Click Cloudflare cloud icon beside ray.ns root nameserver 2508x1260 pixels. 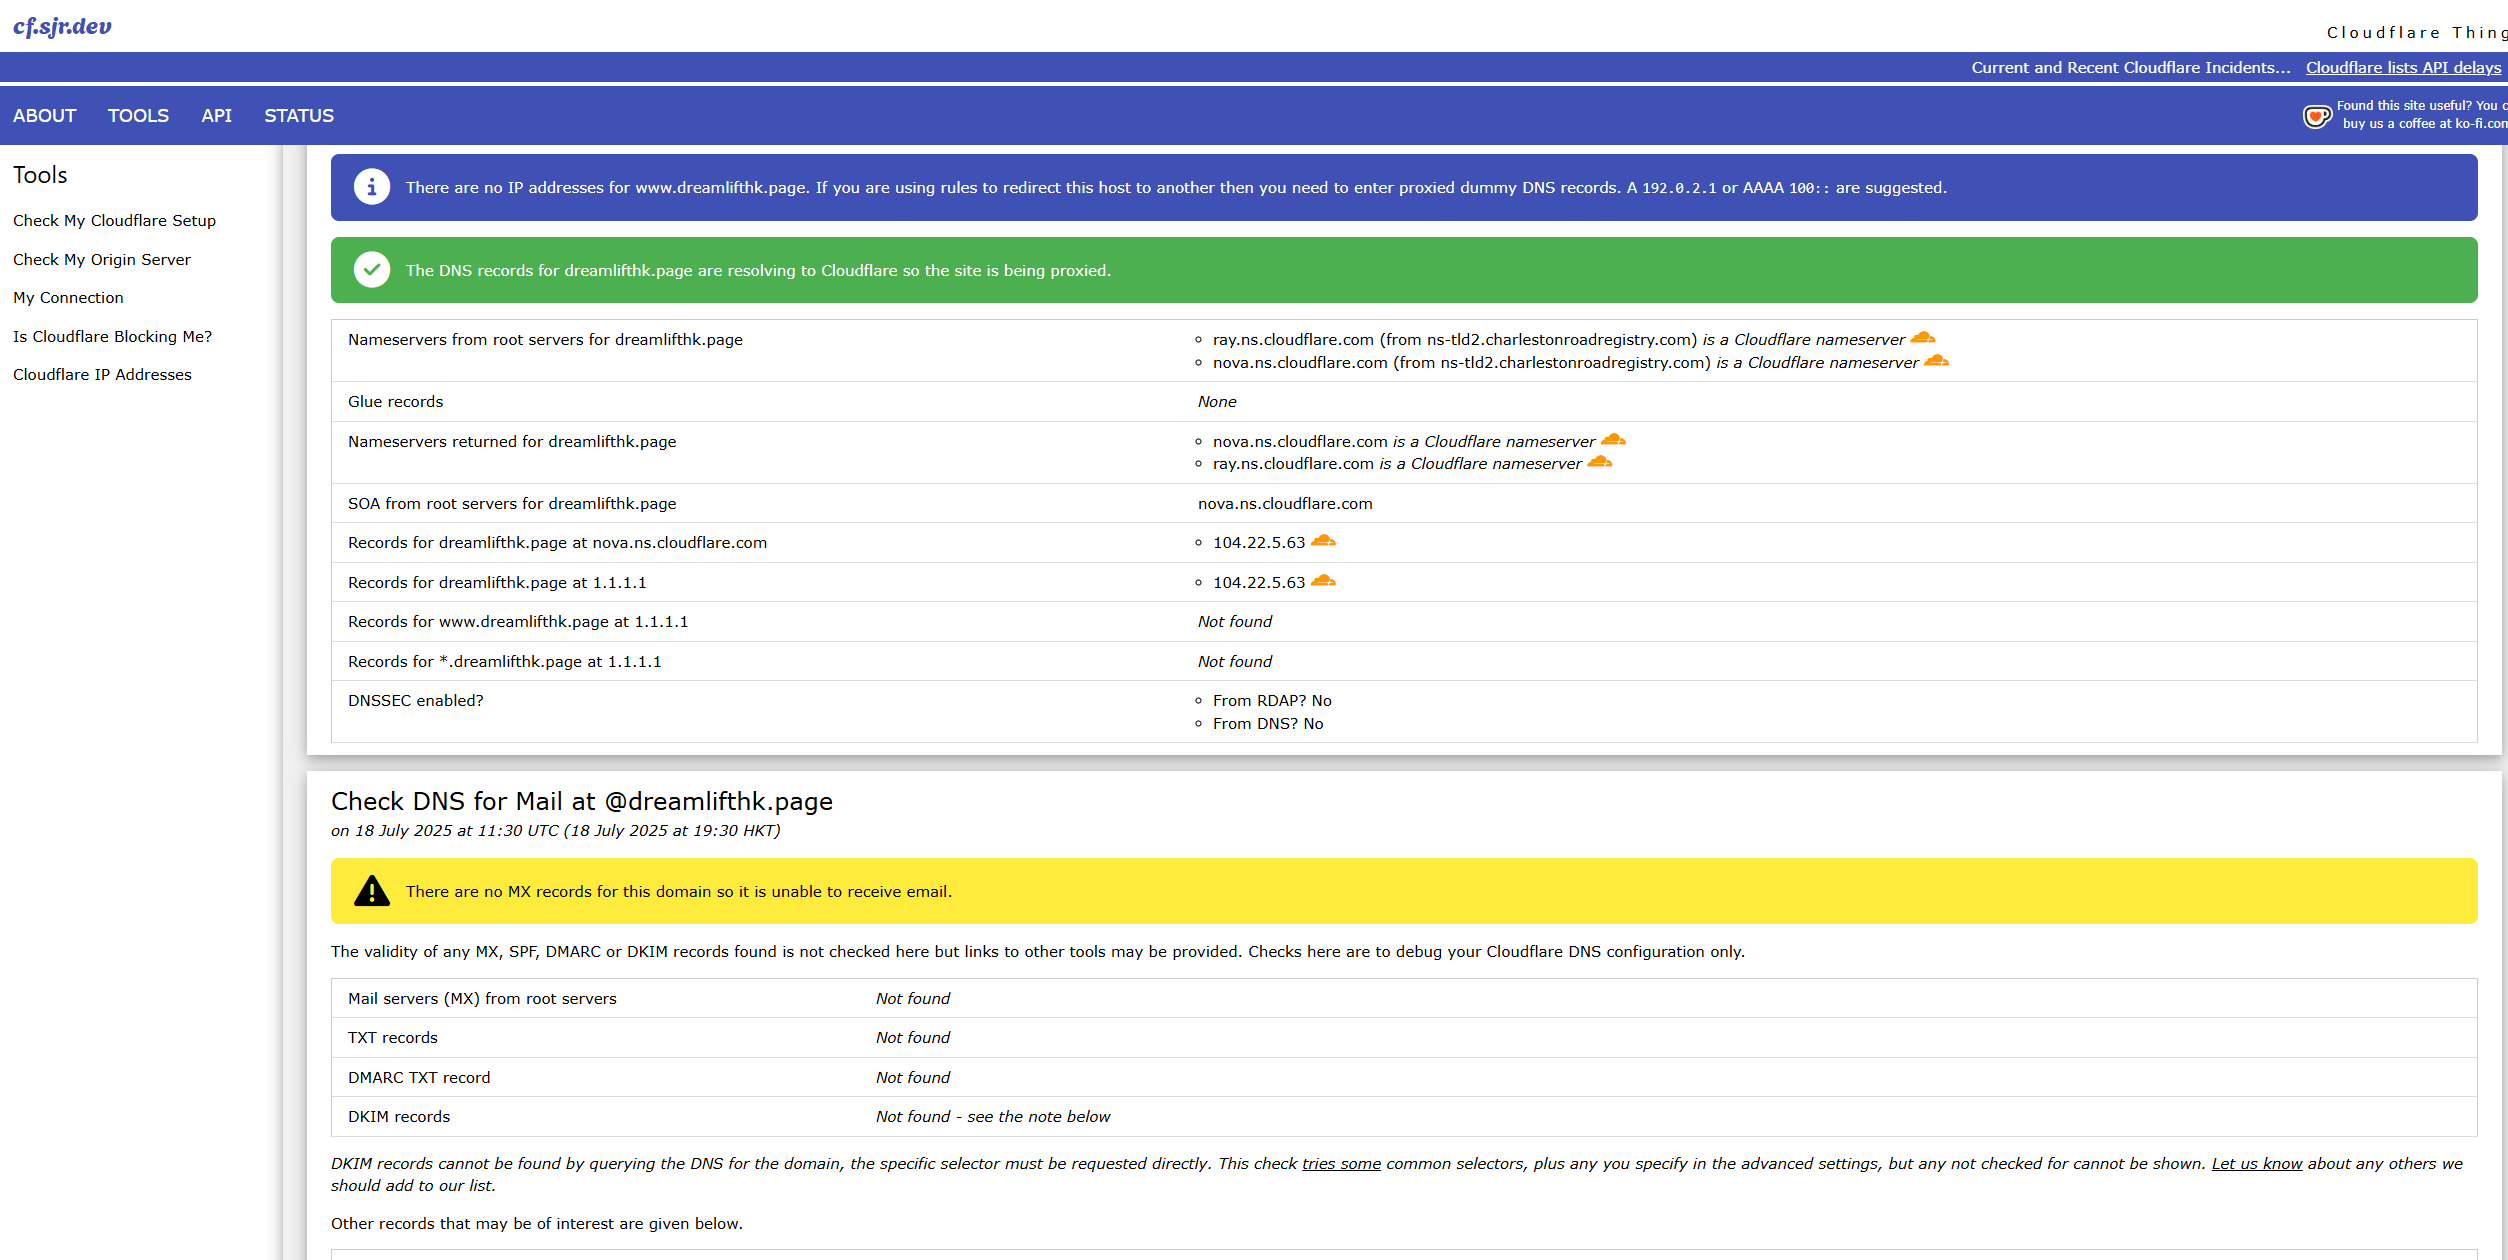click(x=1923, y=338)
